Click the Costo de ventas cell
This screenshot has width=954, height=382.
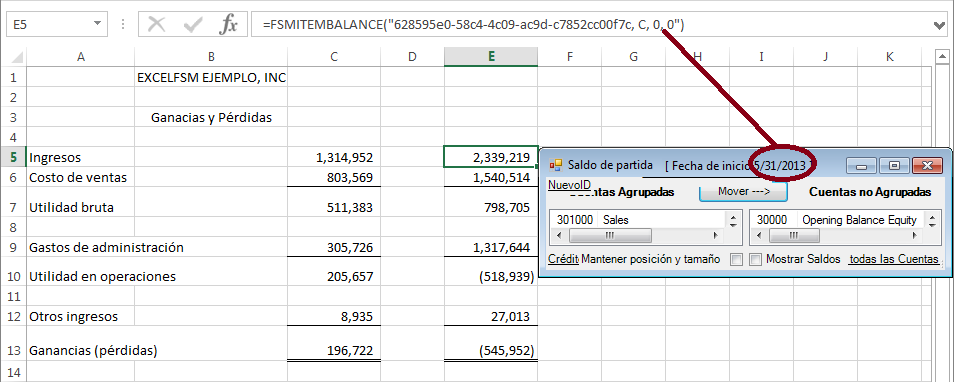80,177
